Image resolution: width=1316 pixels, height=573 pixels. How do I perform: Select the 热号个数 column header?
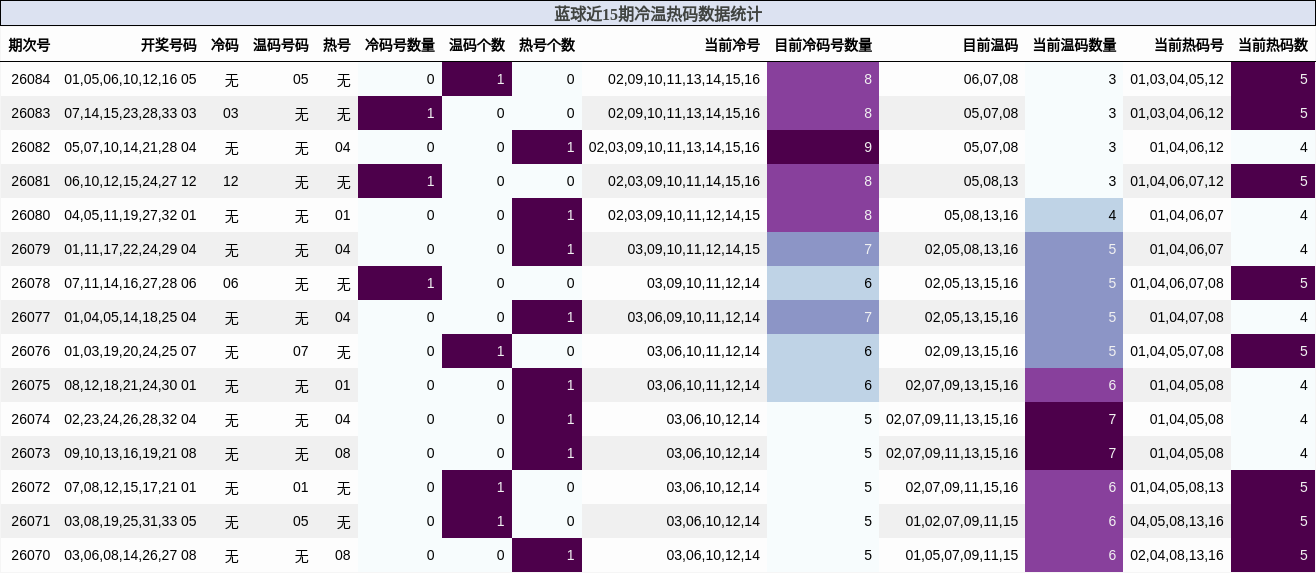tap(547, 45)
